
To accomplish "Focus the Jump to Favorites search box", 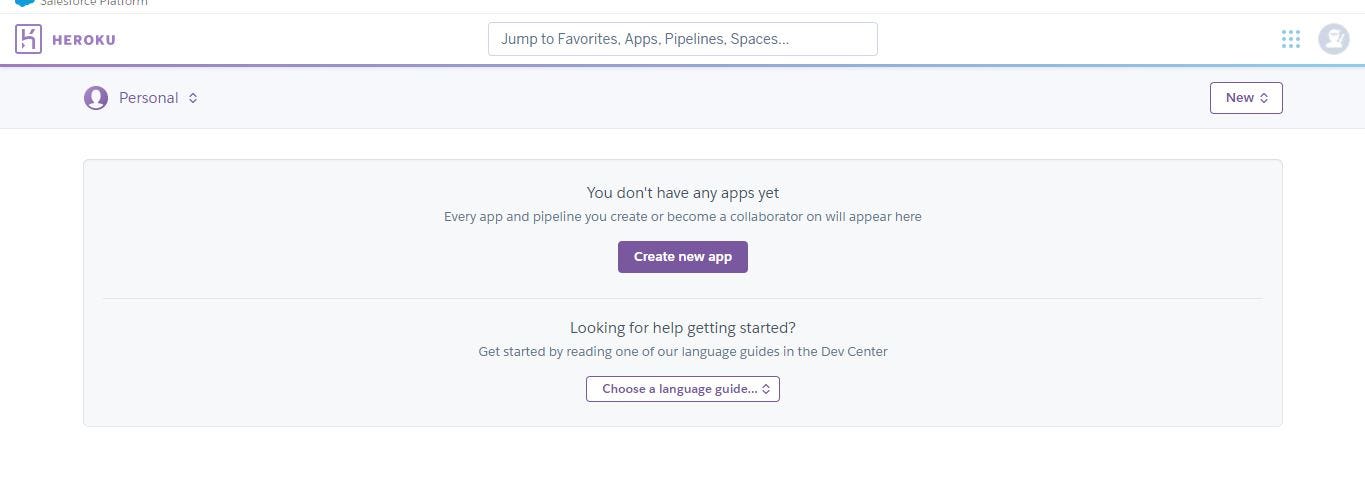I will 682,39.
